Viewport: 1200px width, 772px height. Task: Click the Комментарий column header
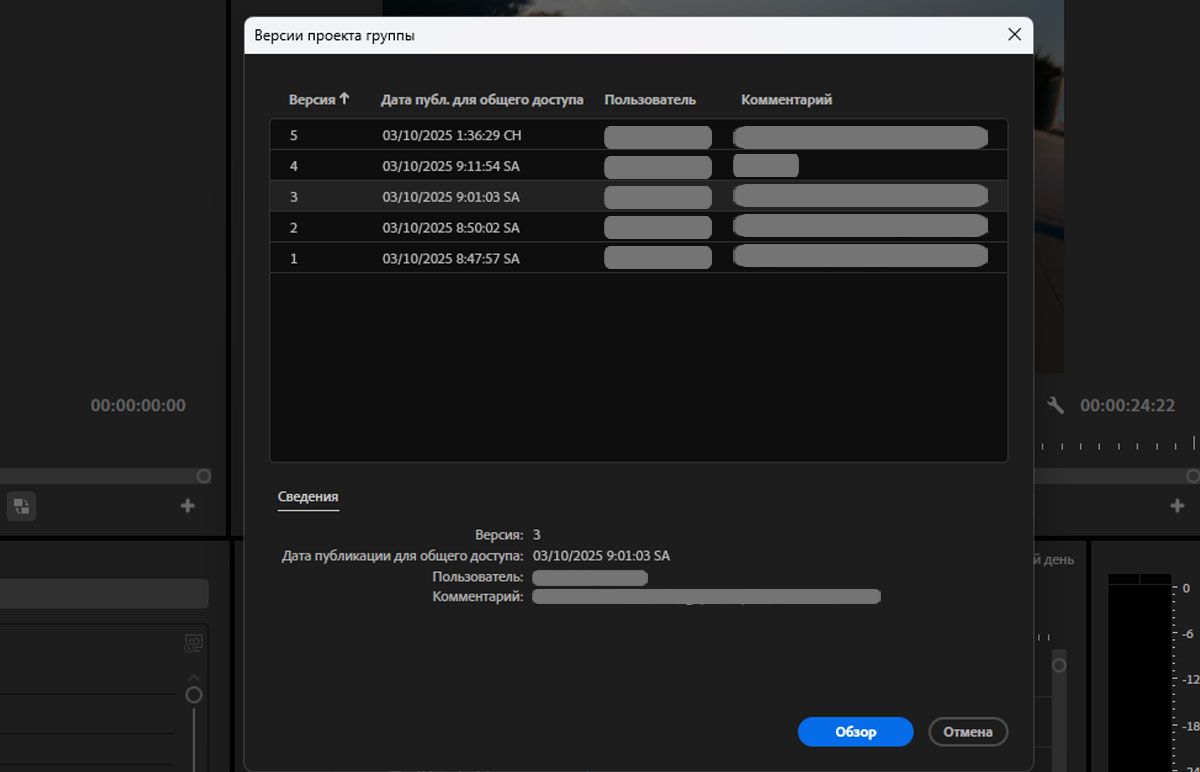tap(786, 100)
